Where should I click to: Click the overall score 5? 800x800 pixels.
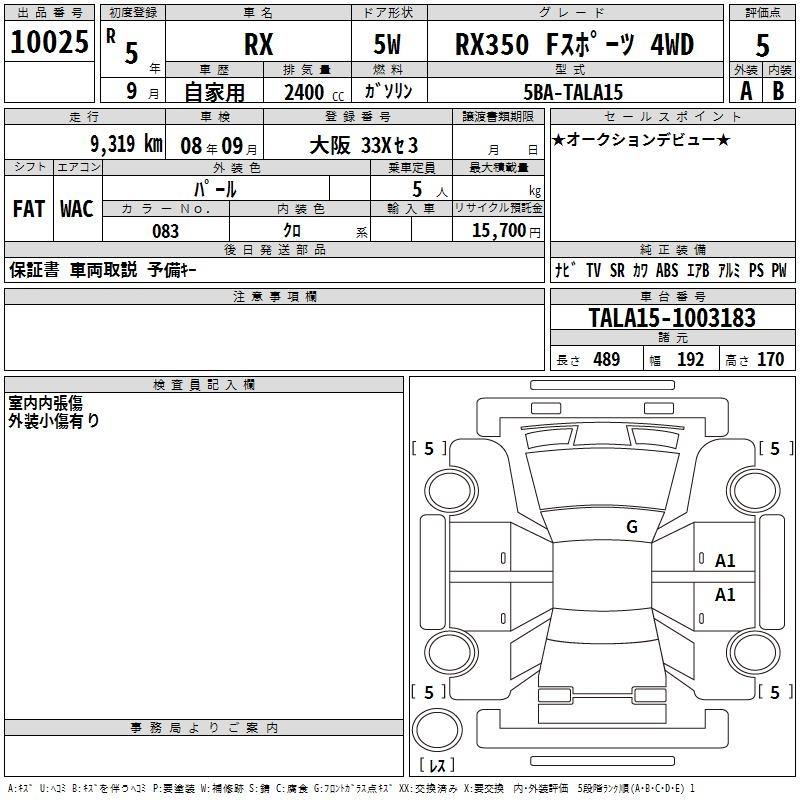click(x=762, y=46)
